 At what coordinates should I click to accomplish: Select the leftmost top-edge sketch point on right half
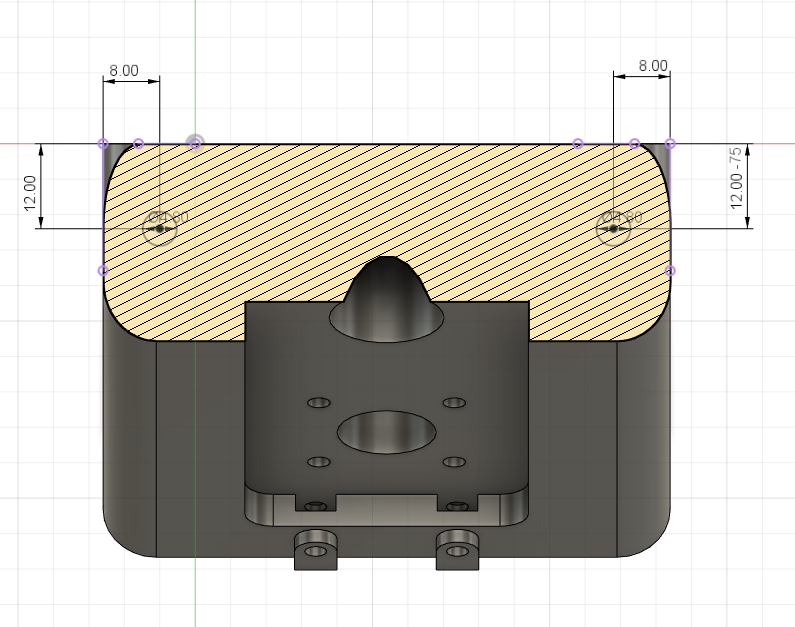(577, 143)
